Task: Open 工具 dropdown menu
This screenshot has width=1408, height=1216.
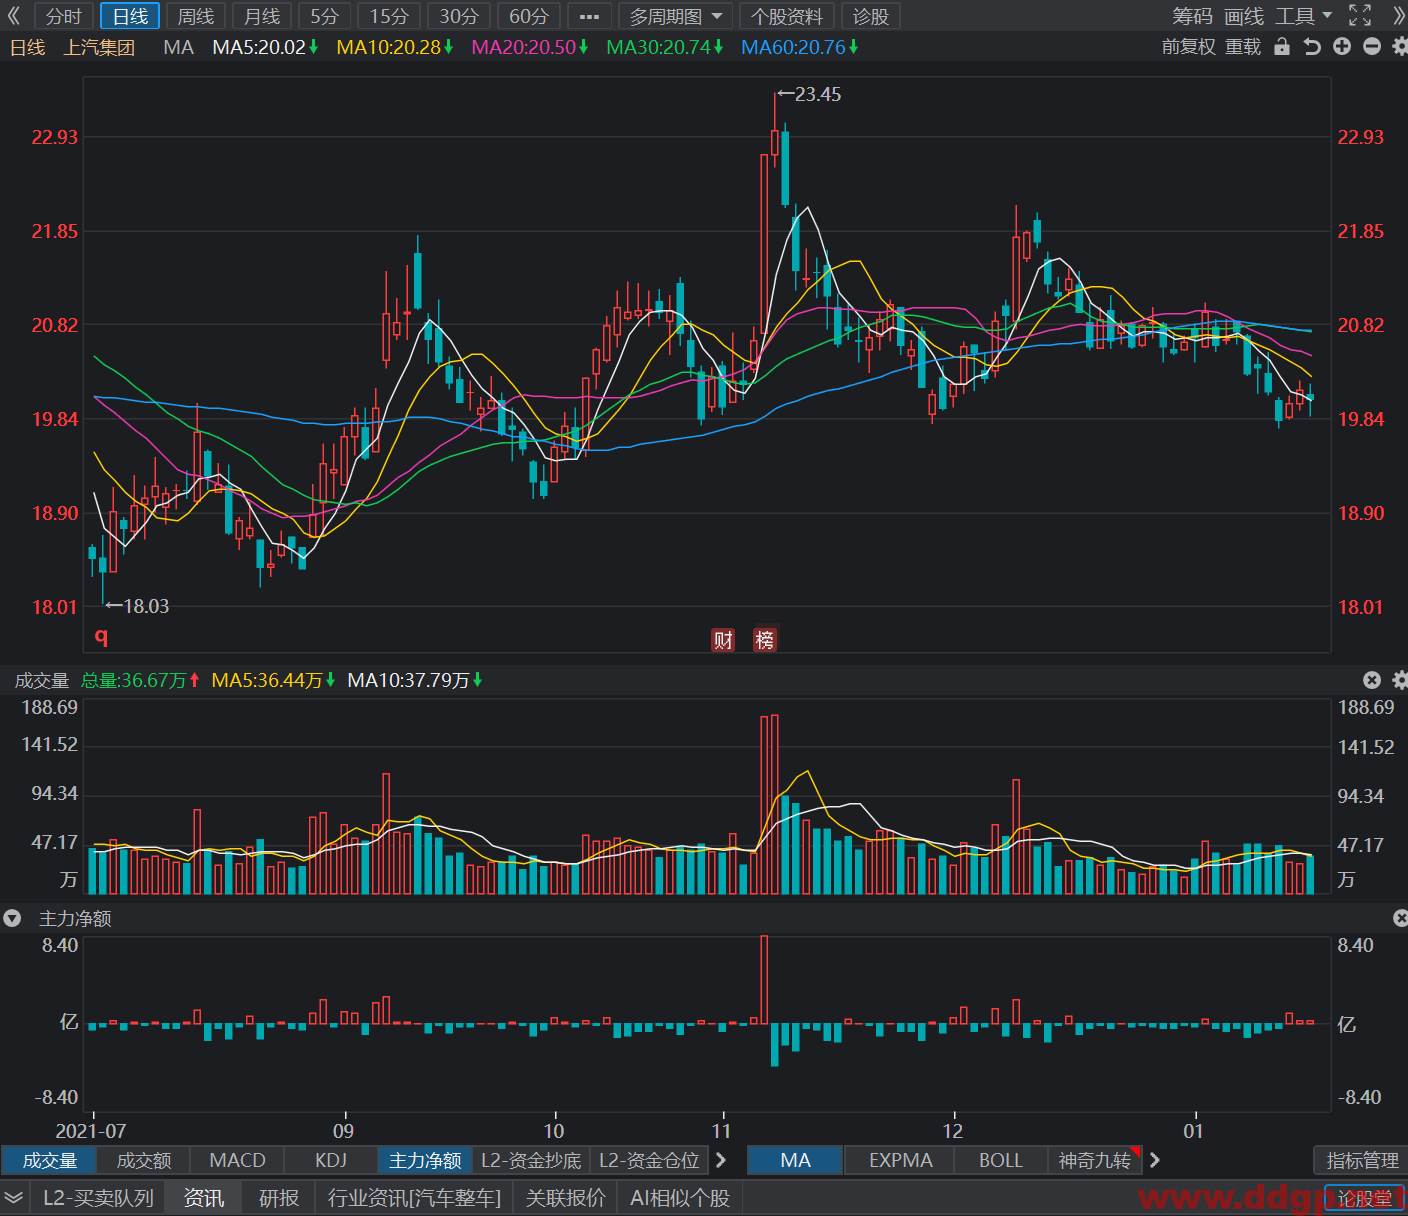Action: tap(1304, 16)
